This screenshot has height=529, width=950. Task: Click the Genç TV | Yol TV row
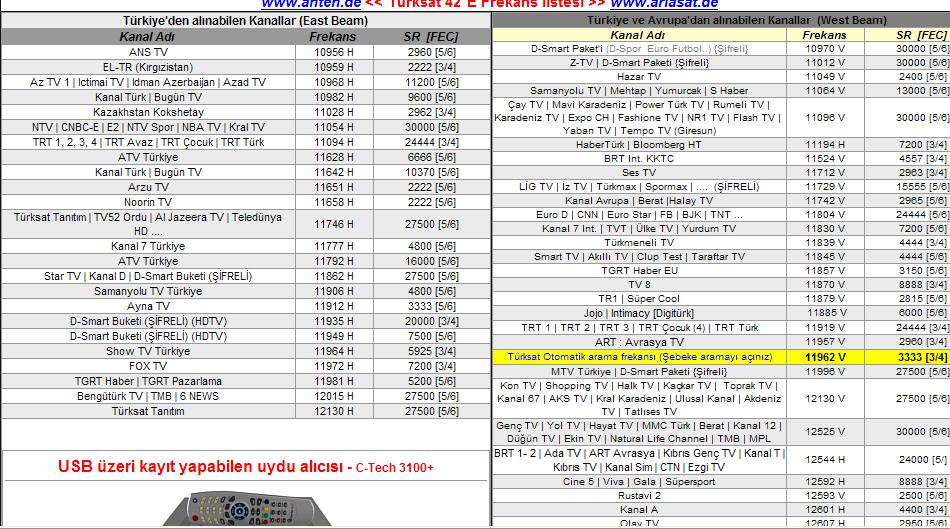(x=721, y=432)
